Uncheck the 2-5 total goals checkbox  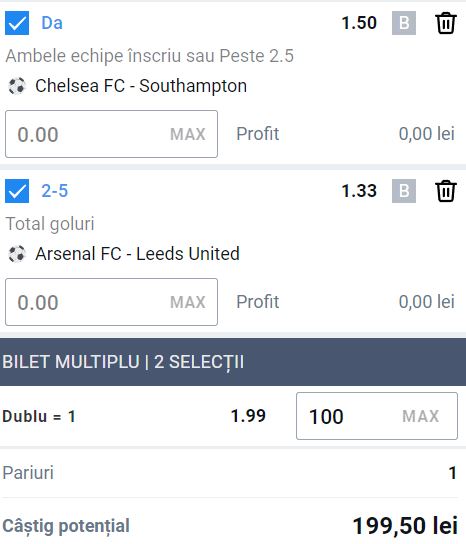click(x=17, y=191)
